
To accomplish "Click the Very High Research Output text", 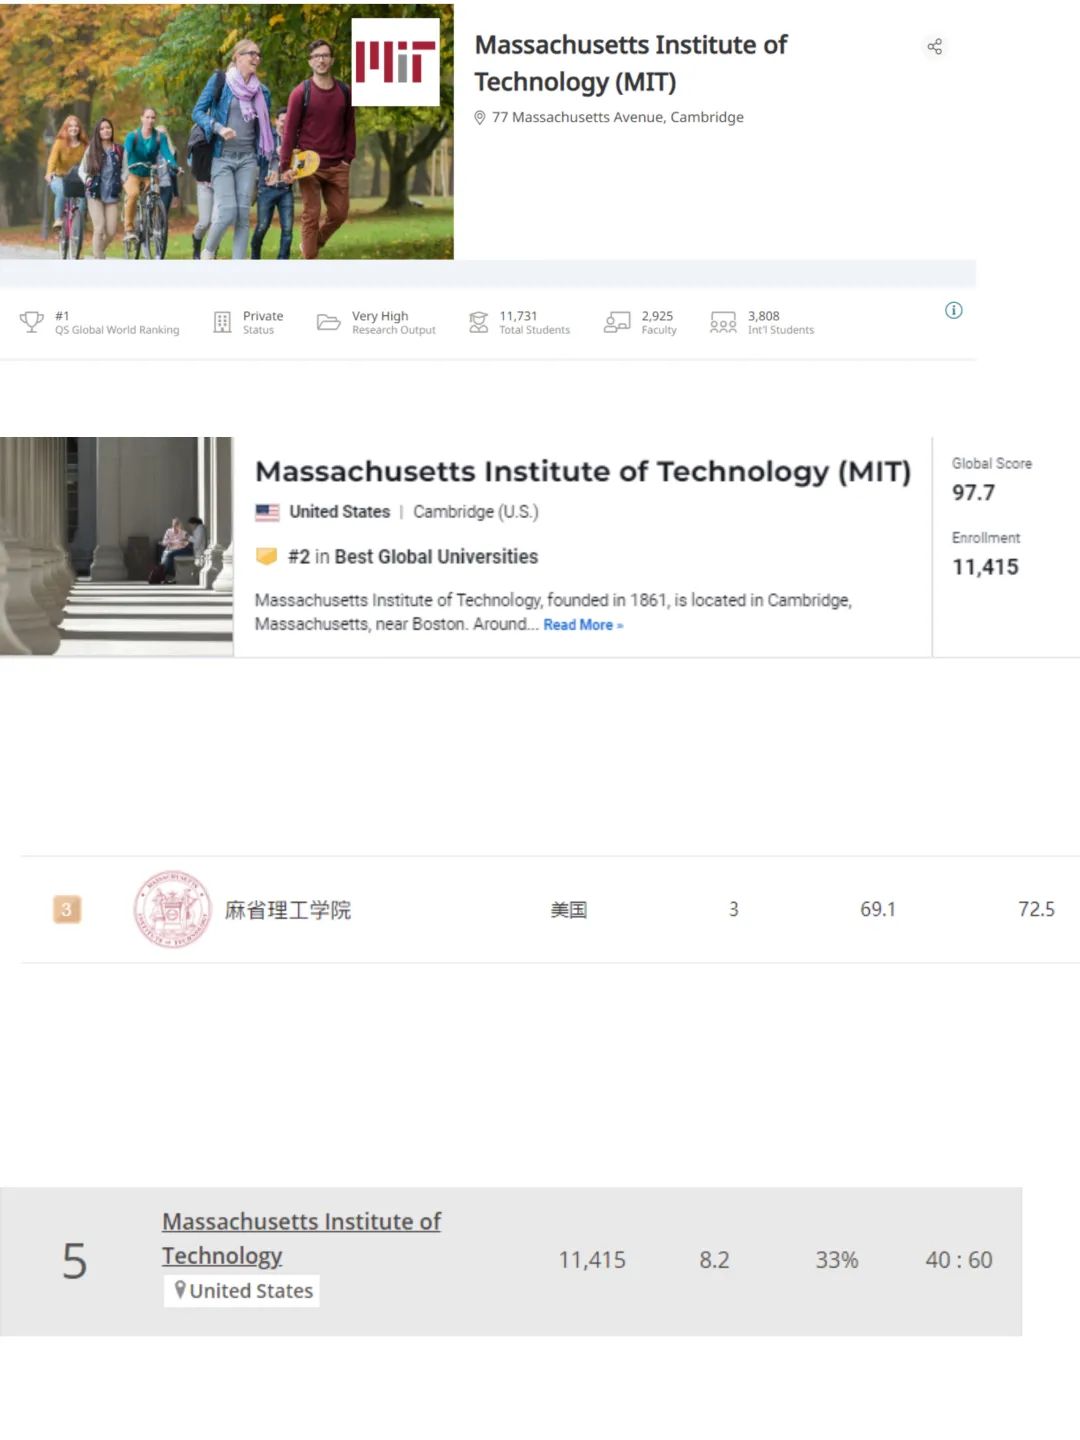I will tap(394, 322).
